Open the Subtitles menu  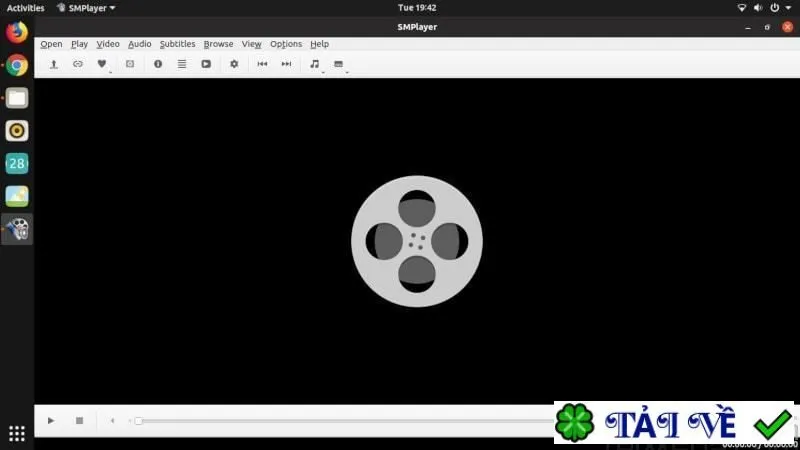point(178,44)
